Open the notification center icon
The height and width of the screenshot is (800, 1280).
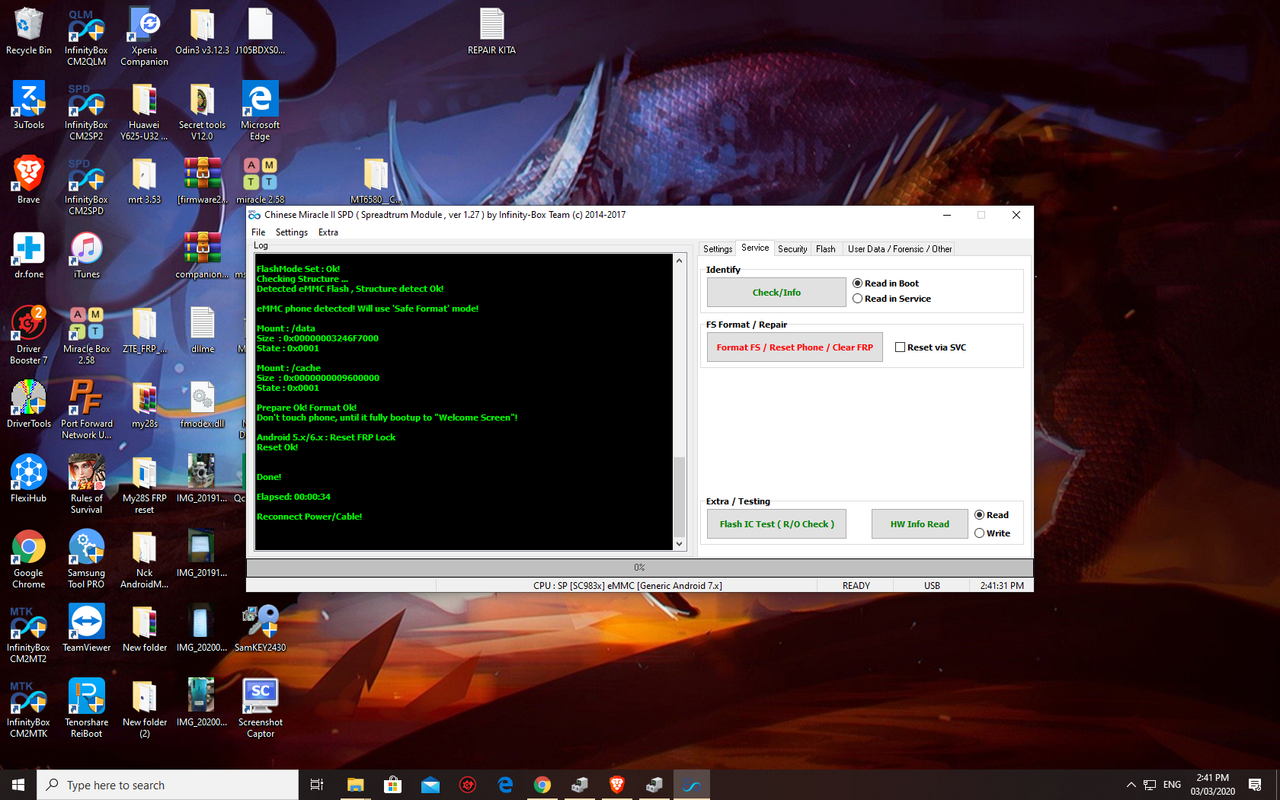pos(1256,785)
